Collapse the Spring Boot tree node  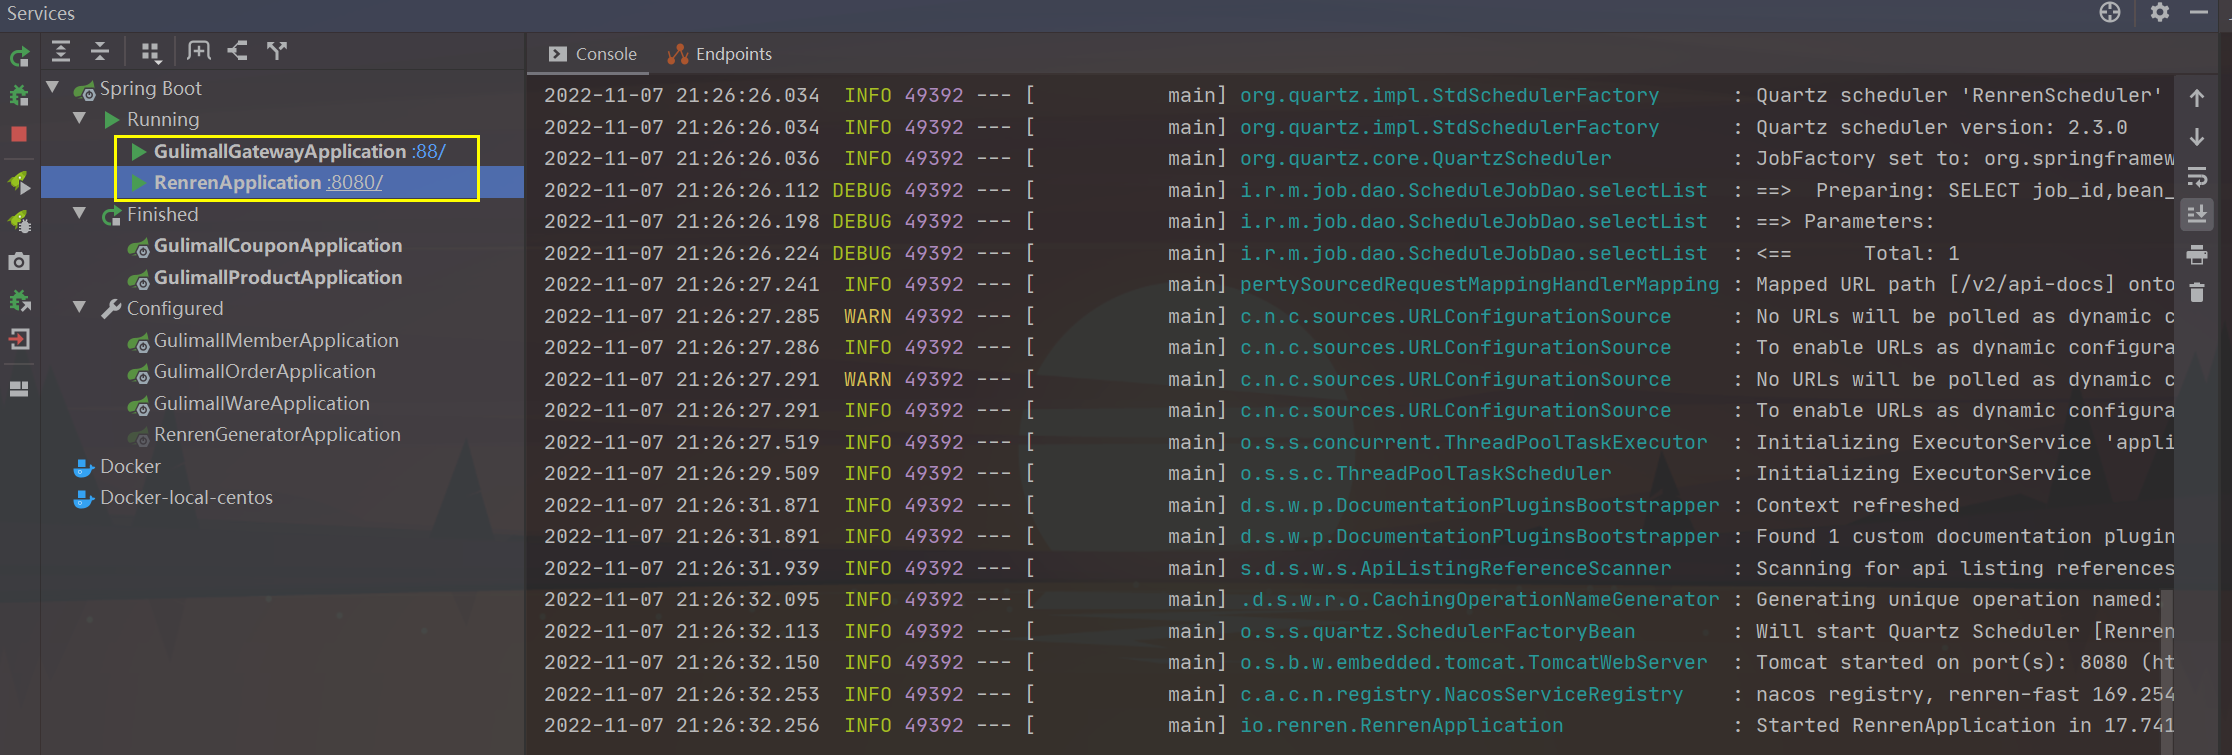pos(52,88)
